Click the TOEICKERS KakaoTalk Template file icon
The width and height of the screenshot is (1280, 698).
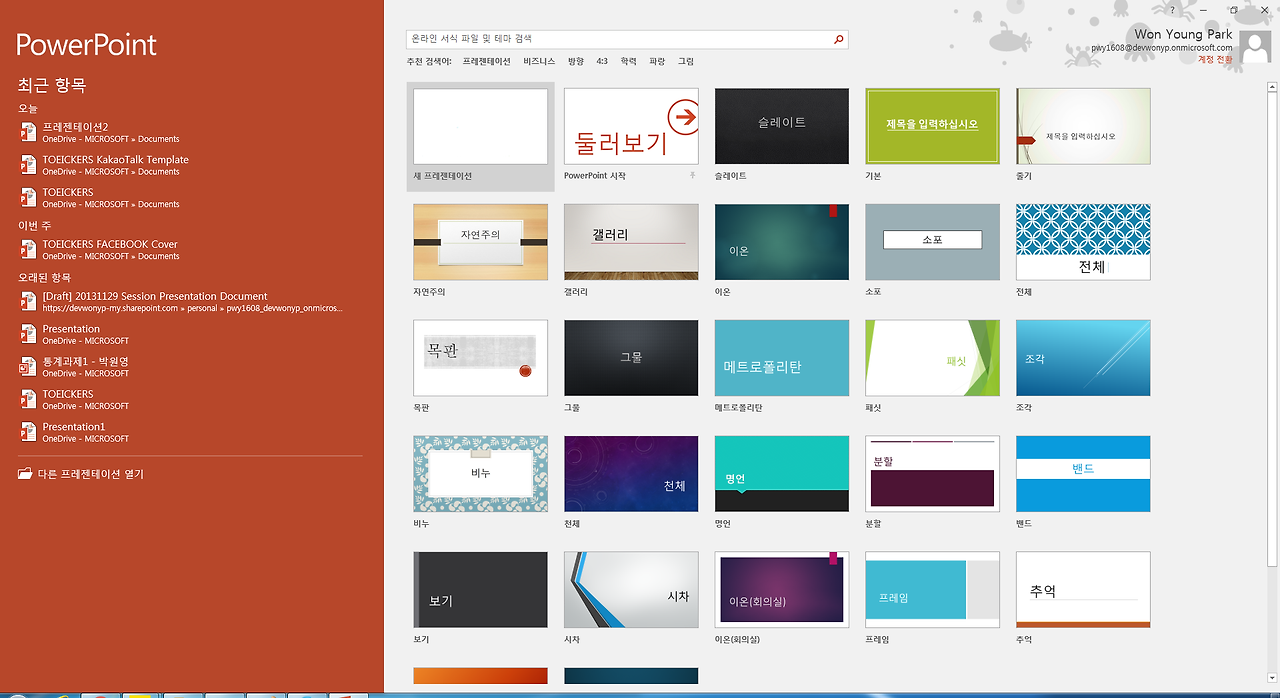(x=27, y=165)
